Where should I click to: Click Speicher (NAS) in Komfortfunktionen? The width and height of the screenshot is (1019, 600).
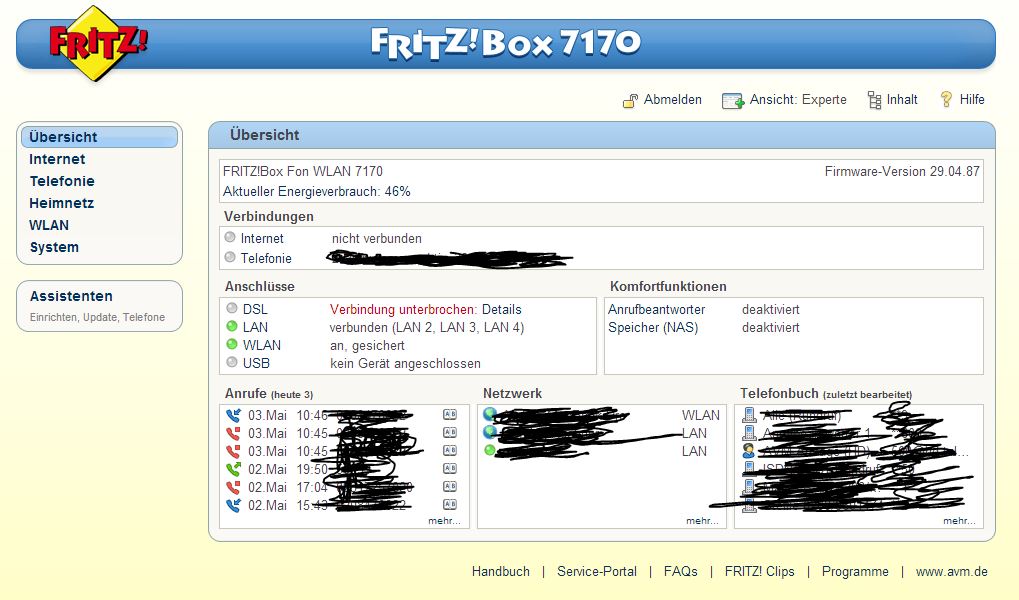pyautogui.click(x=653, y=328)
